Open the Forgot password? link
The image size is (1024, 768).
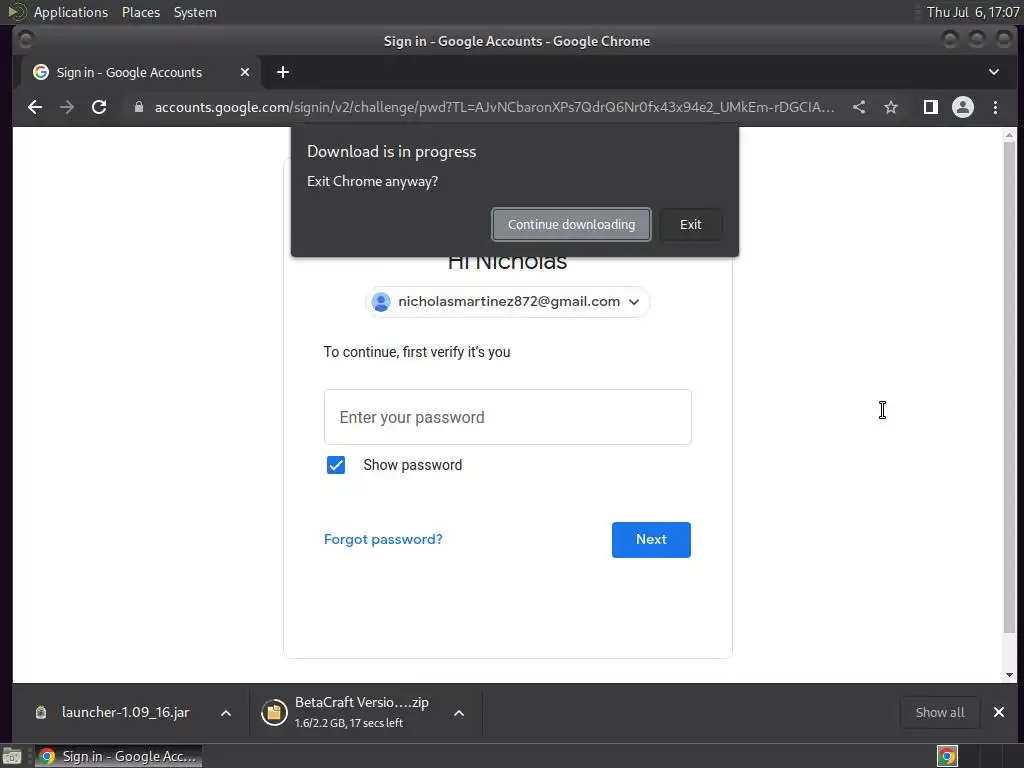(383, 539)
